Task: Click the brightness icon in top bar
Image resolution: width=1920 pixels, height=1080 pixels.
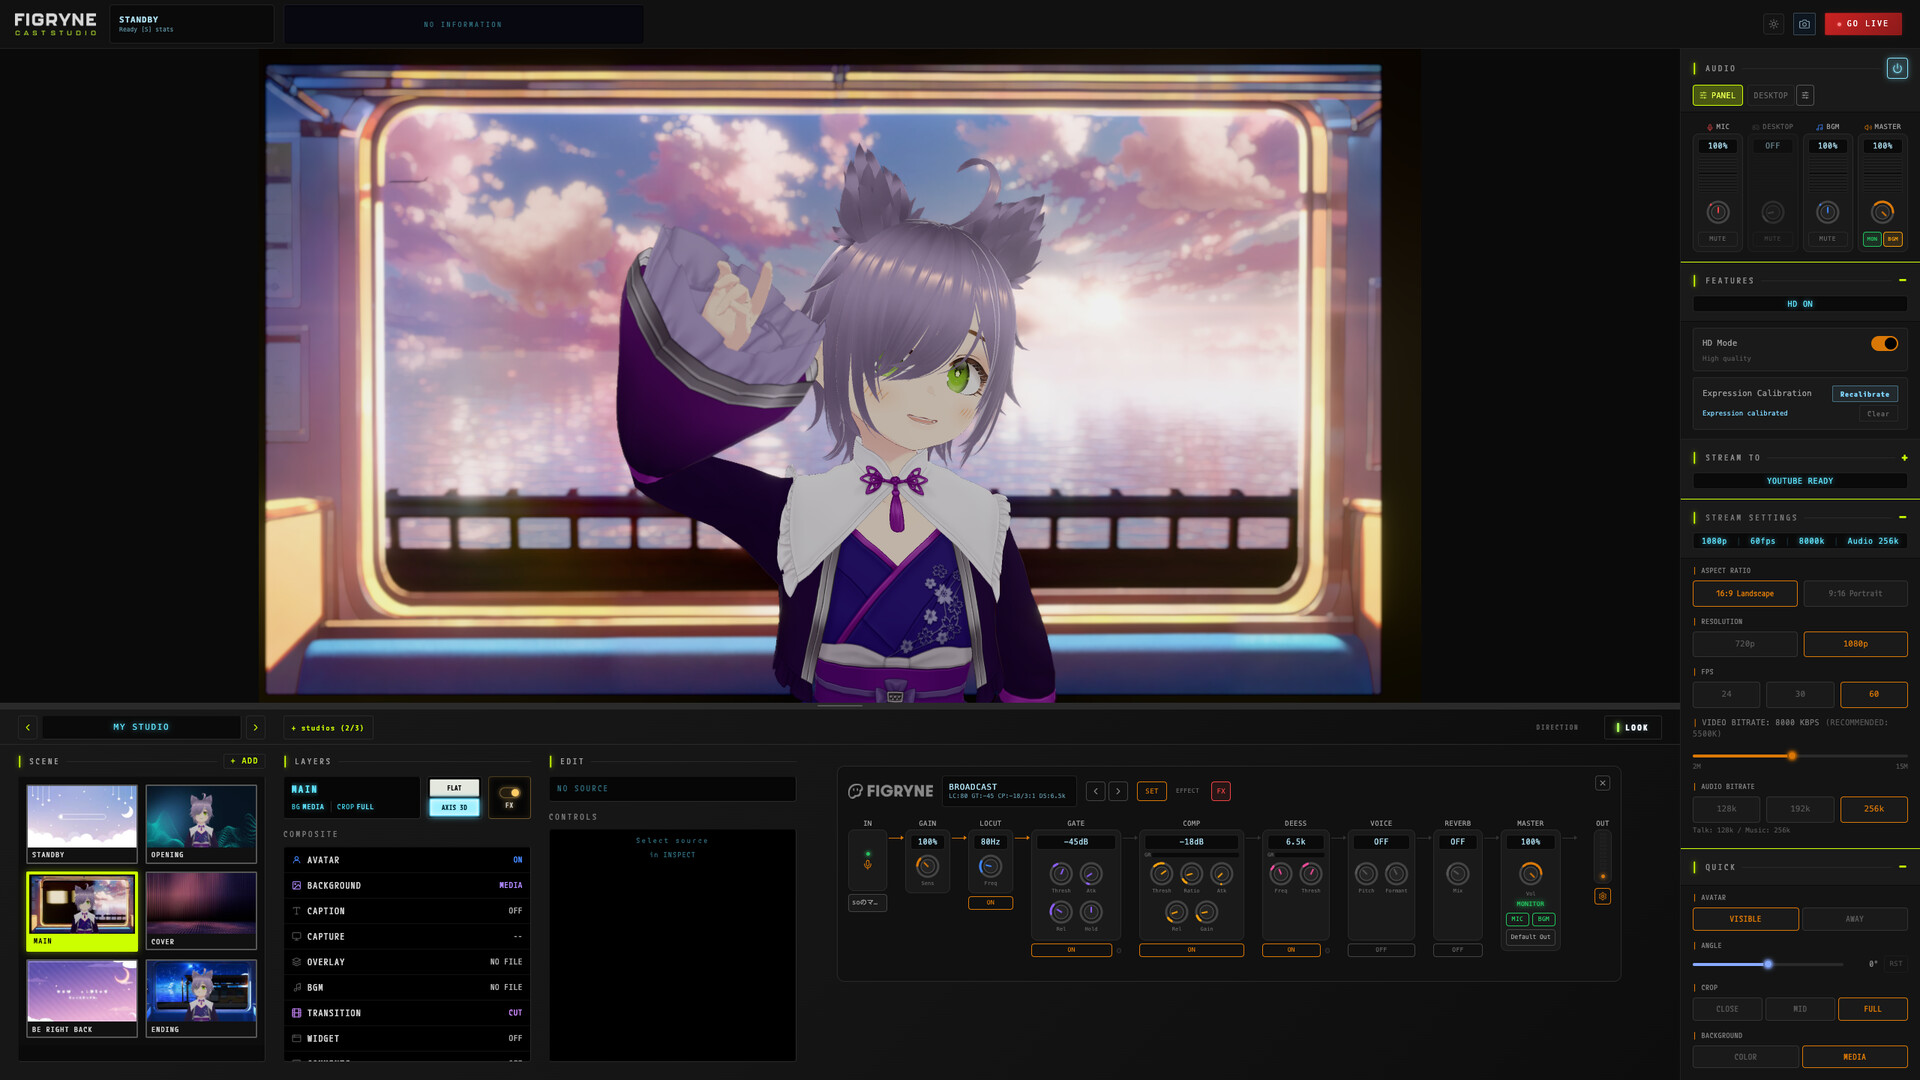Action: click(1773, 24)
